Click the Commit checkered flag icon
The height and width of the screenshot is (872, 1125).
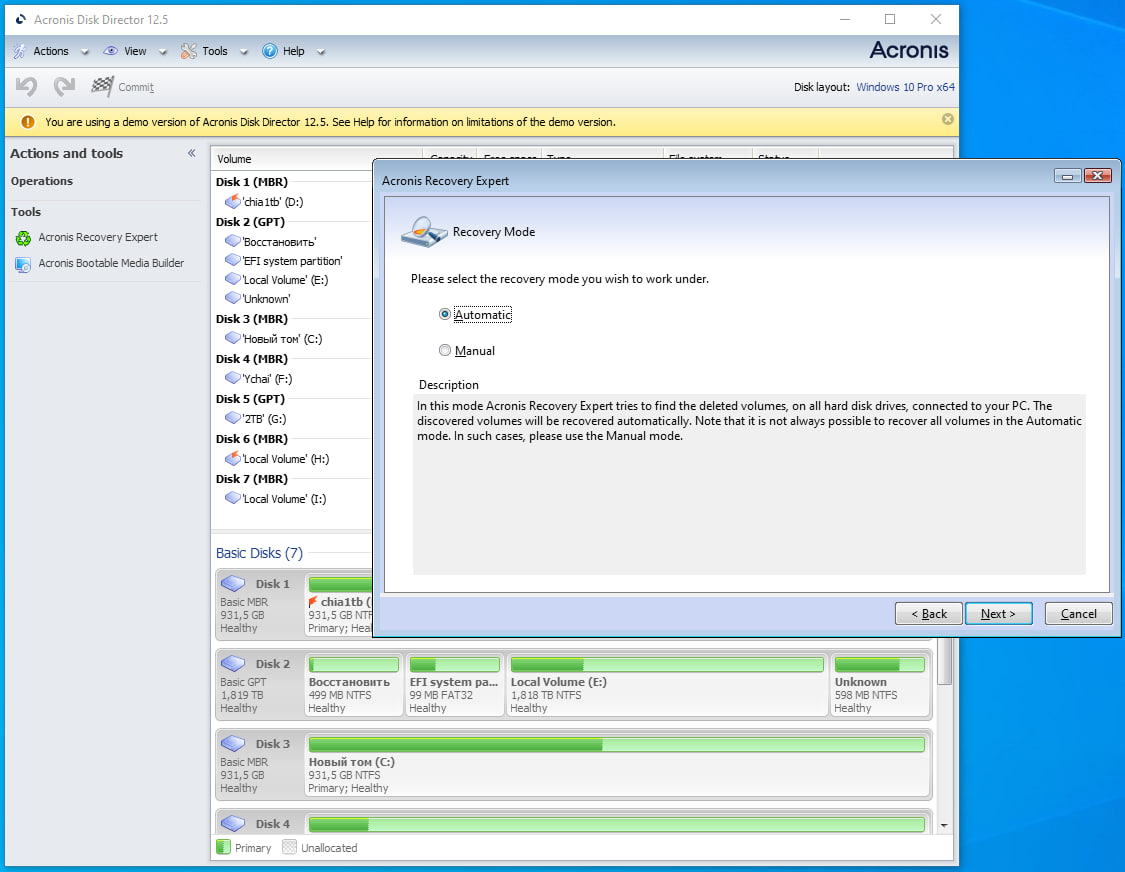pyautogui.click(x=102, y=86)
